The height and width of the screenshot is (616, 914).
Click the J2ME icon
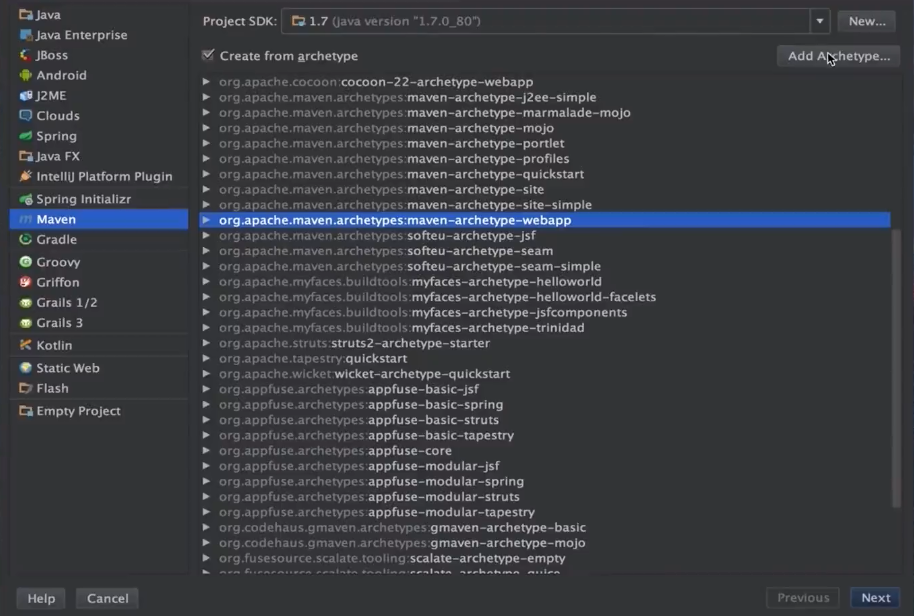(26, 96)
